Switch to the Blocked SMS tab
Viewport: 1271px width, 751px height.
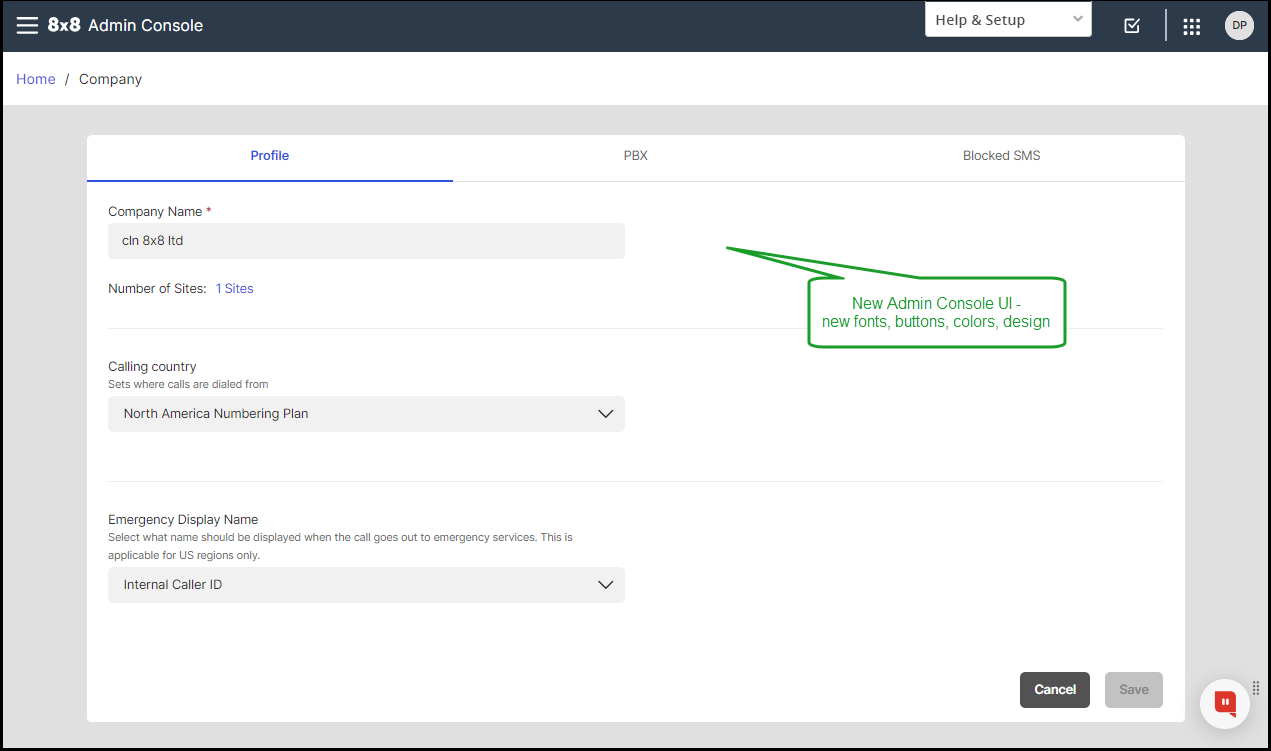(x=1002, y=156)
